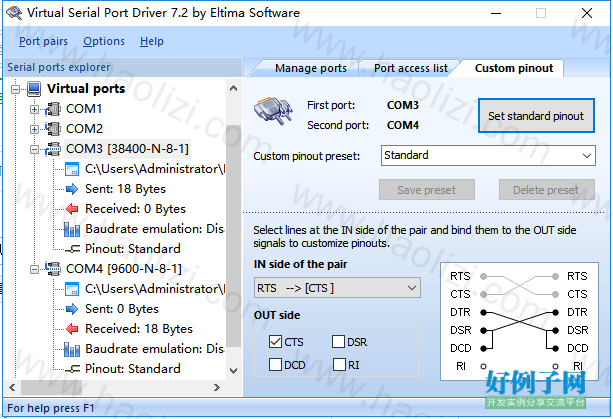
Task: Open the IN side RTS dropdown
Action: pos(337,288)
